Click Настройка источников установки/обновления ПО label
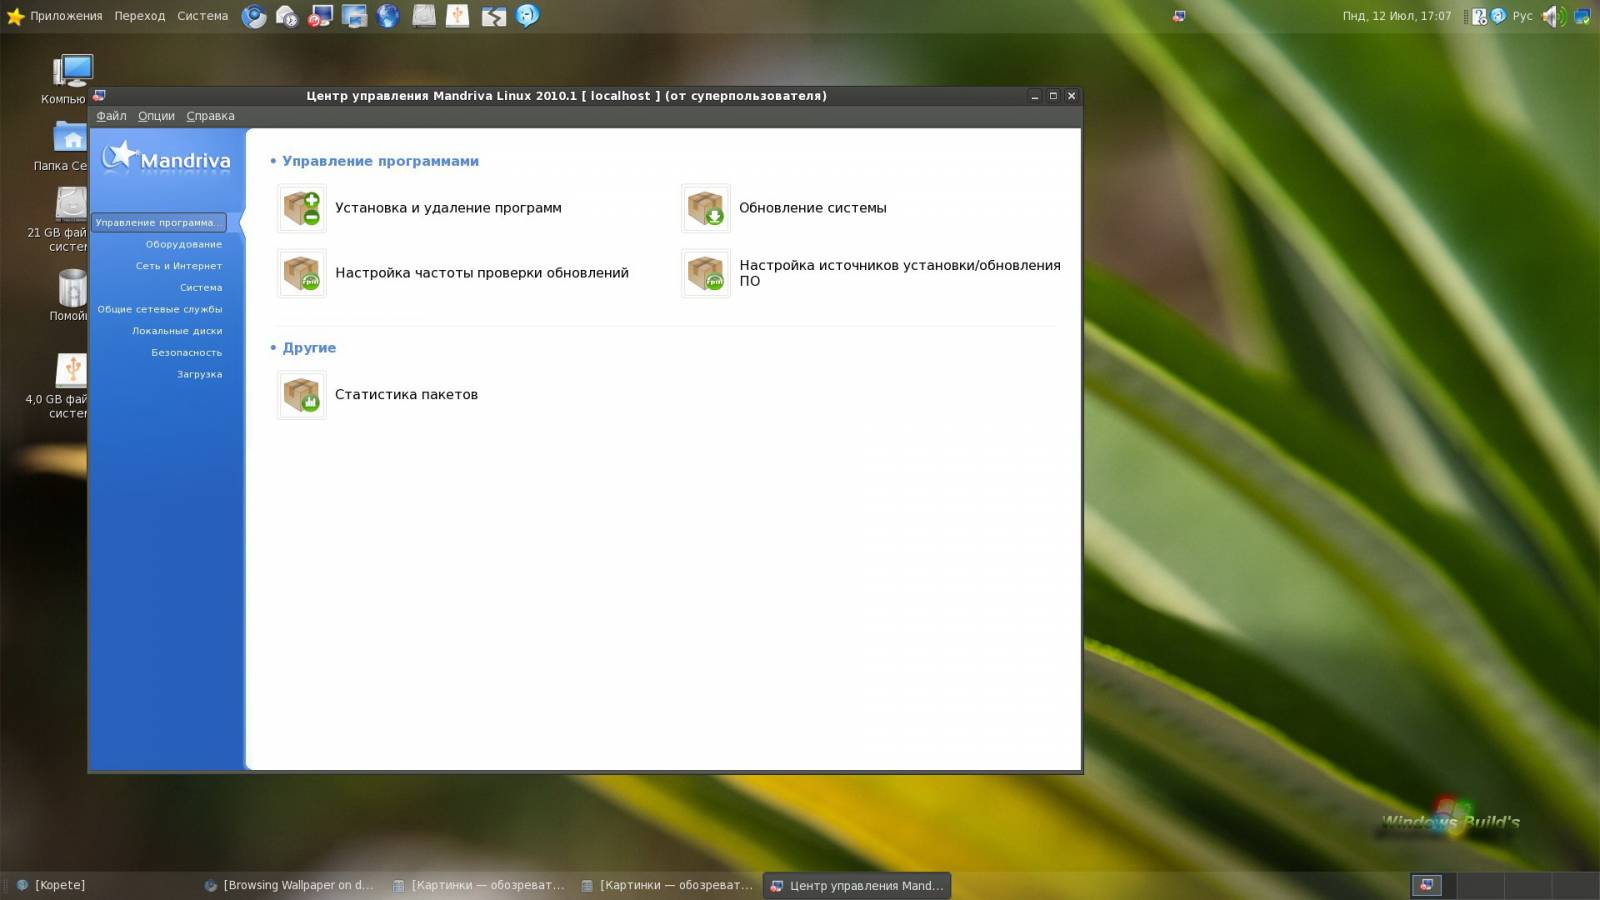 (900, 273)
